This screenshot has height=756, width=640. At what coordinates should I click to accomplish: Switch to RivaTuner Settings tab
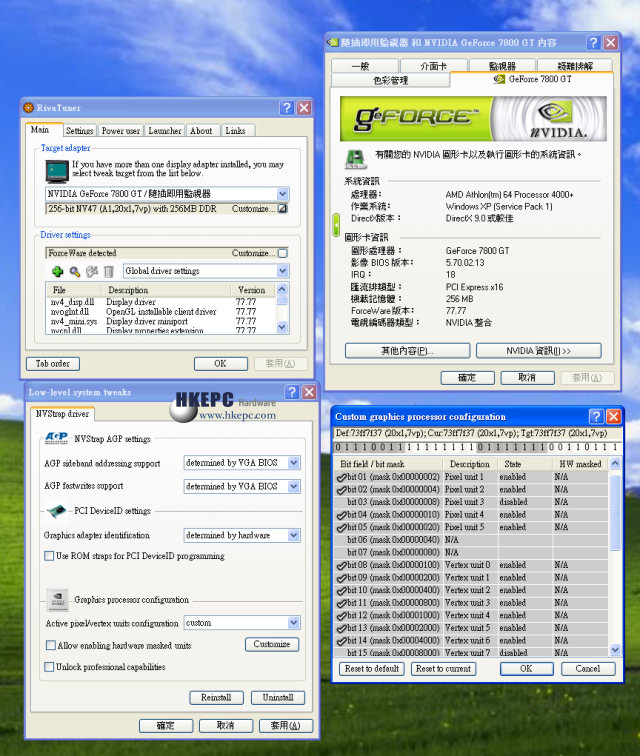(x=80, y=131)
